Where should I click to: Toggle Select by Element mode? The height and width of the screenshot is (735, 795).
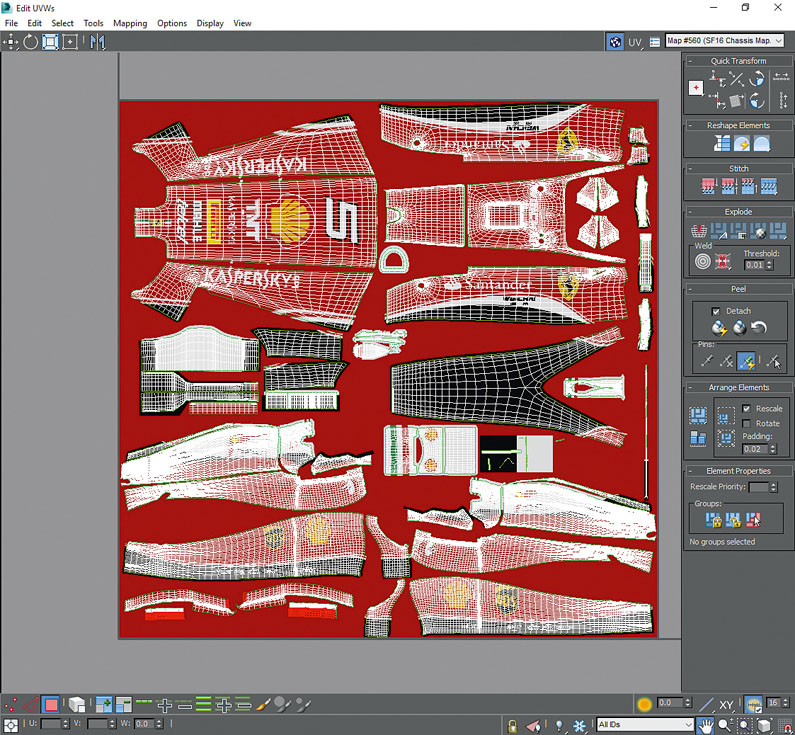point(77,705)
